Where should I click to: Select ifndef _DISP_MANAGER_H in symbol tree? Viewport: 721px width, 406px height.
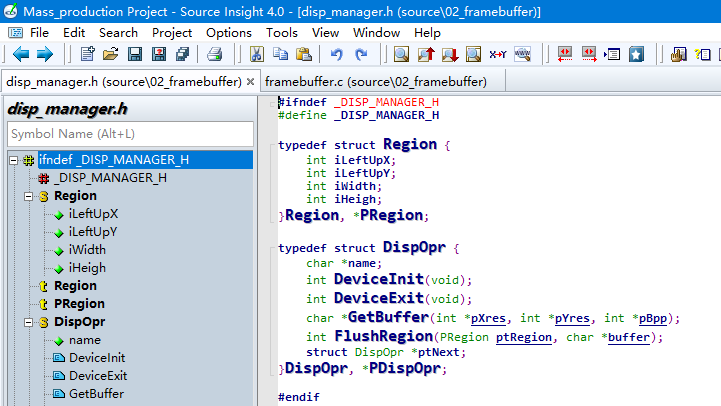point(114,160)
